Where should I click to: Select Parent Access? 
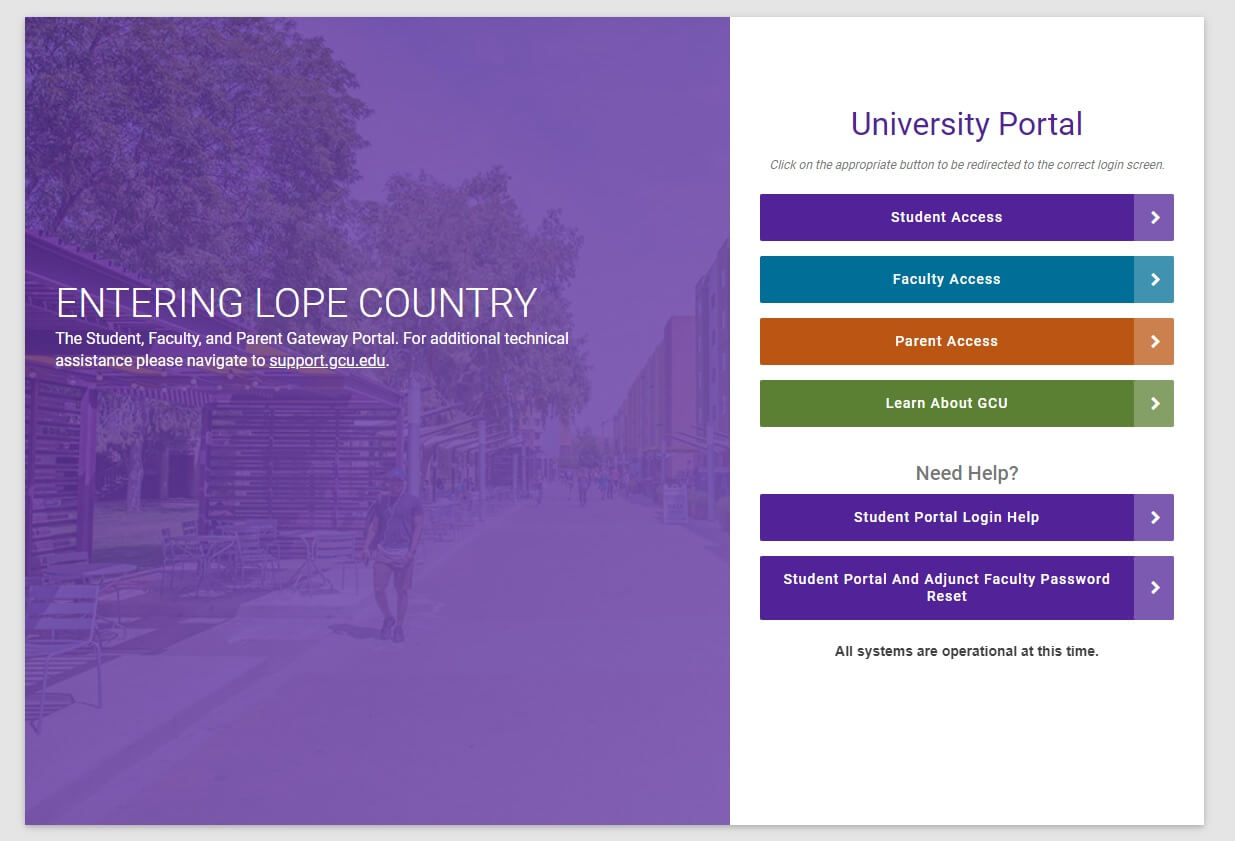tap(946, 341)
